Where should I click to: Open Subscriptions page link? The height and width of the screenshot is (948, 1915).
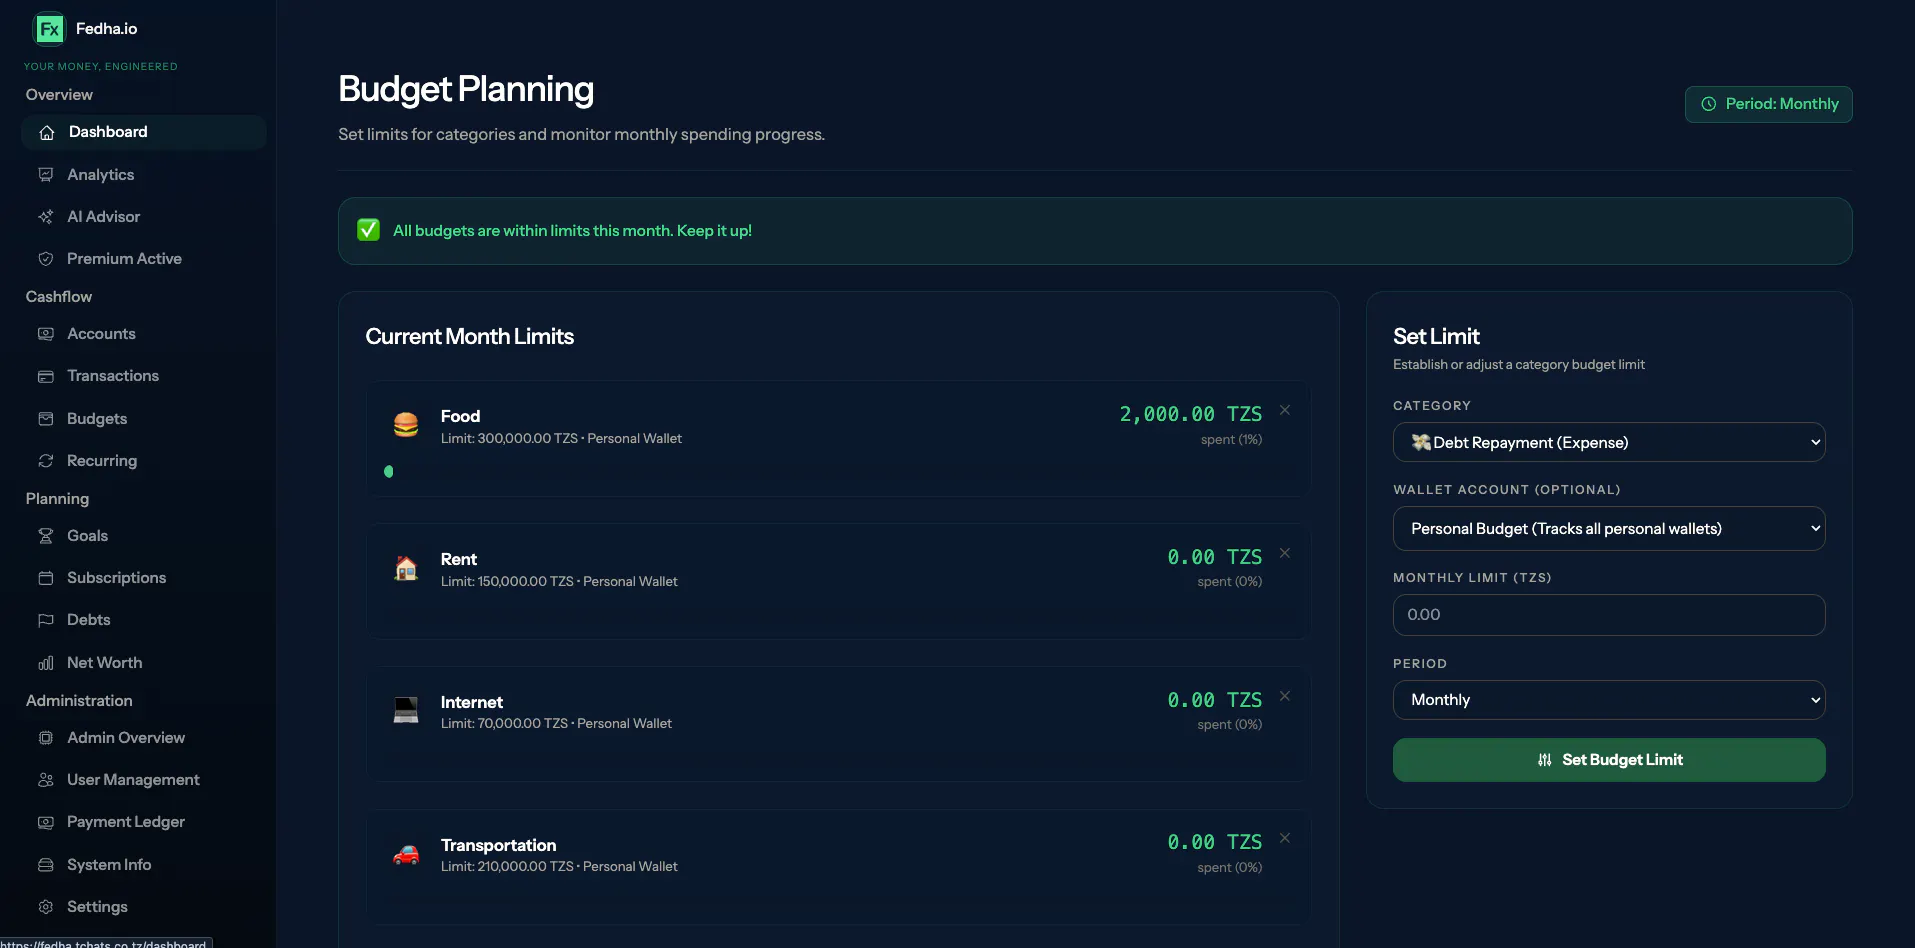(x=143, y=578)
